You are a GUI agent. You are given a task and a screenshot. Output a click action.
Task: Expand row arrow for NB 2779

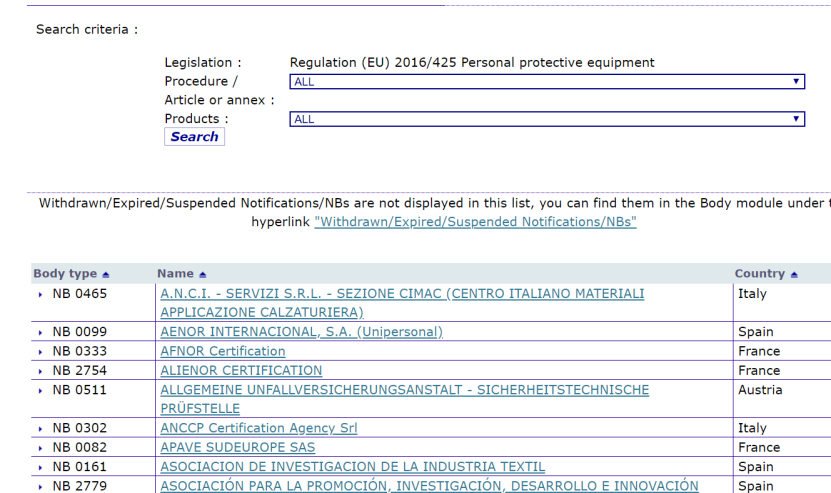40,487
